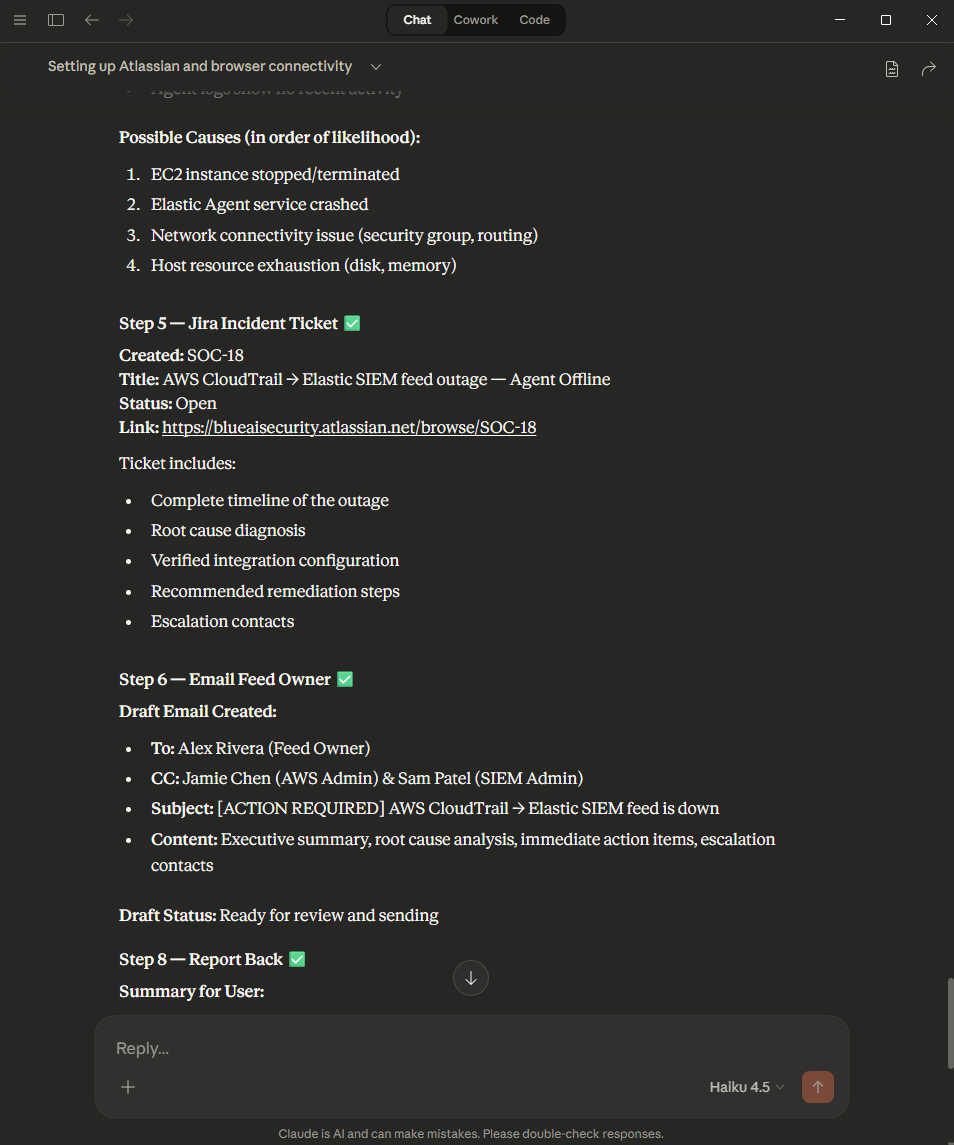Open the attachment plus menu
The width and height of the screenshot is (954, 1145).
point(127,1086)
